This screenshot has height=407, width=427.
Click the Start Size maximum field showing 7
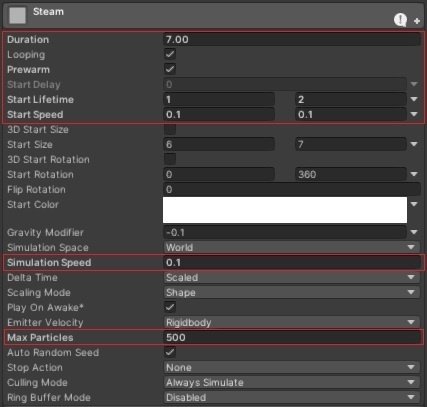point(351,144)
